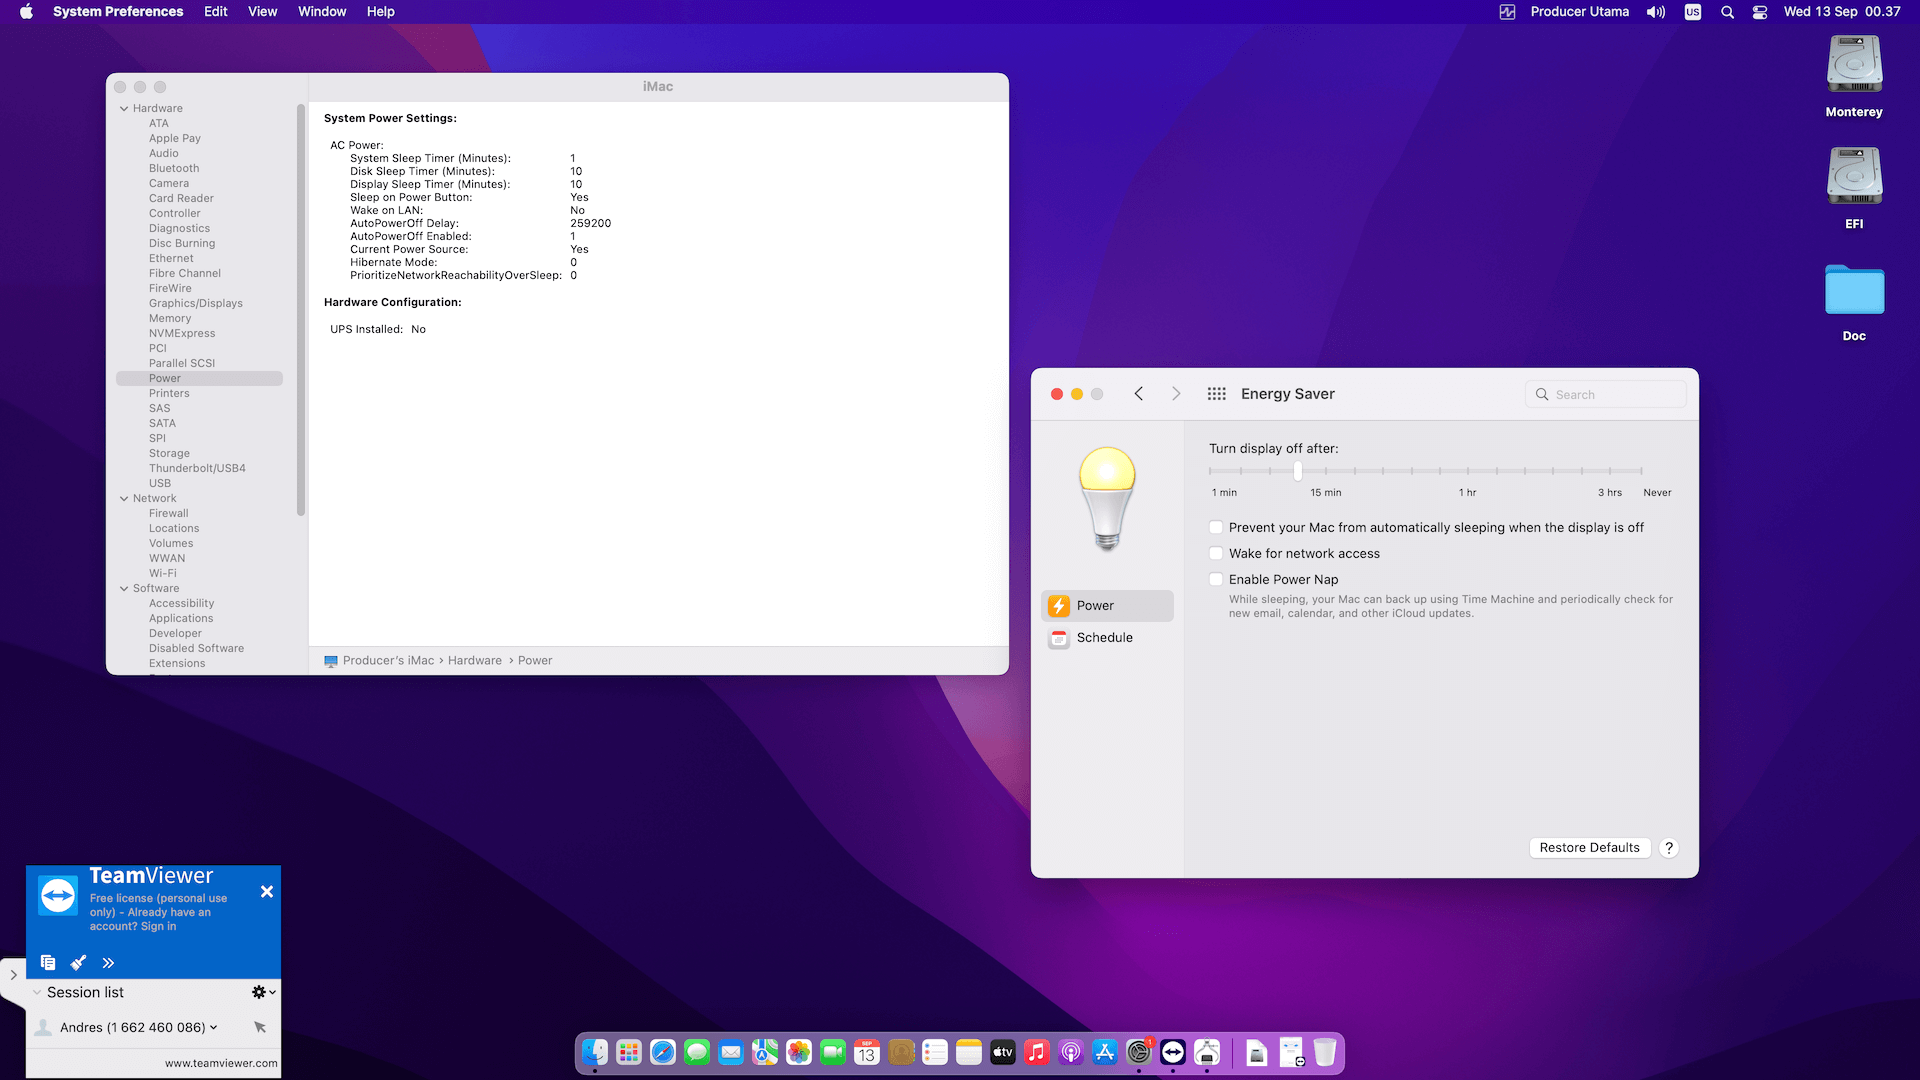Screen dimensions: 1920x1080
Task: Collapse the TeamViewer Session list
Action: 37,992
